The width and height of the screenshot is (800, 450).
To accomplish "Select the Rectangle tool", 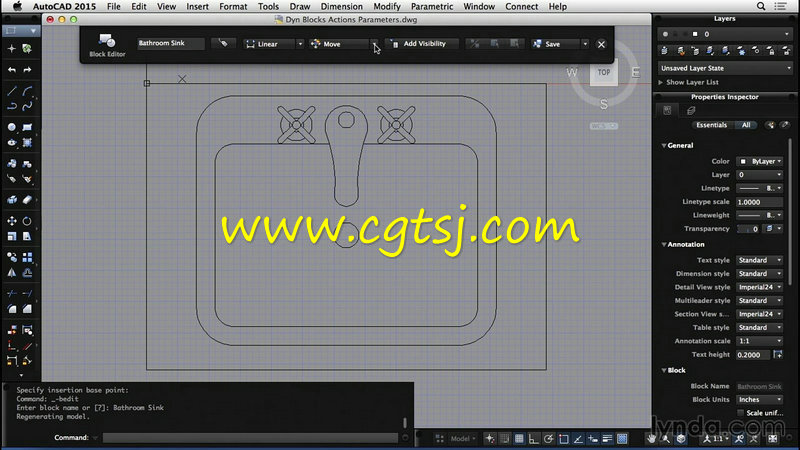I will tap(28, 127).
